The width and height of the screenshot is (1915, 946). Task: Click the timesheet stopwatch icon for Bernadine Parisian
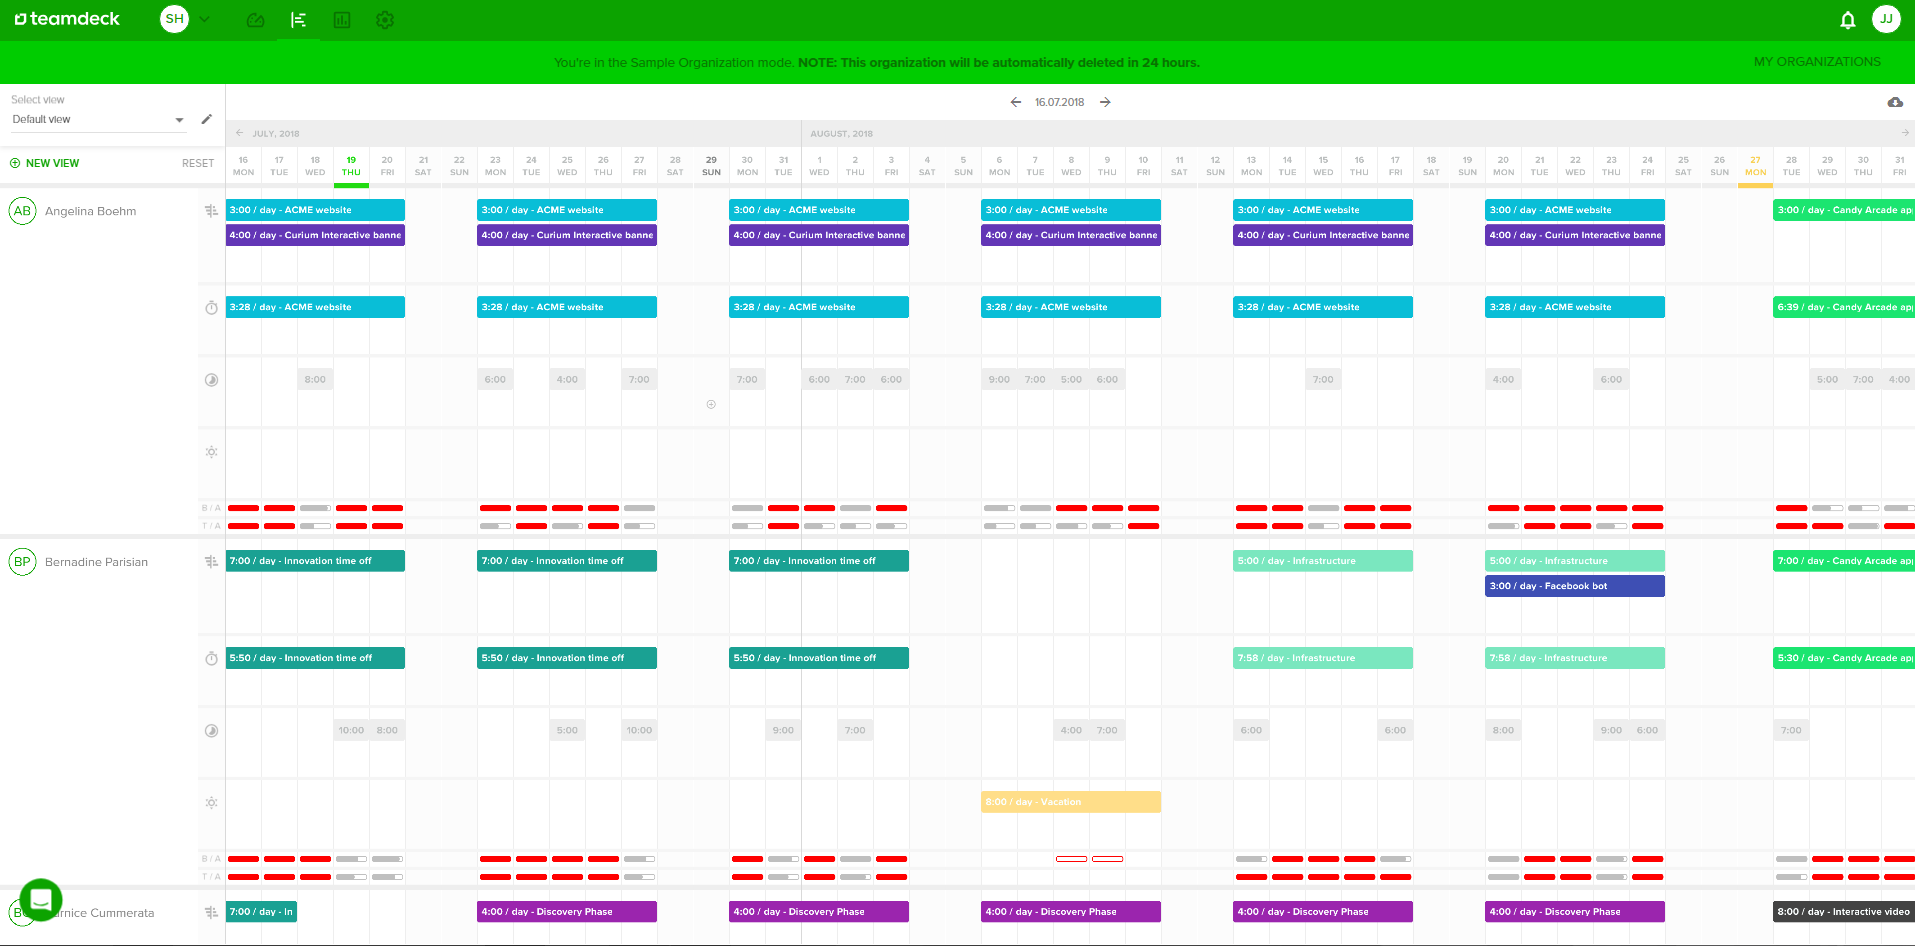click(x=211, y=659)
